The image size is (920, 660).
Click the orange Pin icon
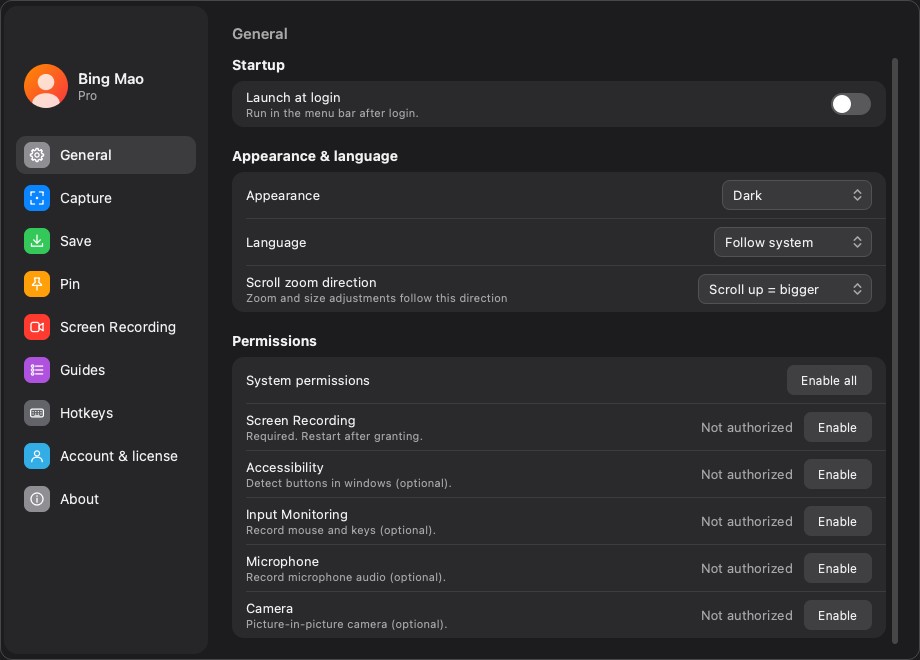click(37, 284)
